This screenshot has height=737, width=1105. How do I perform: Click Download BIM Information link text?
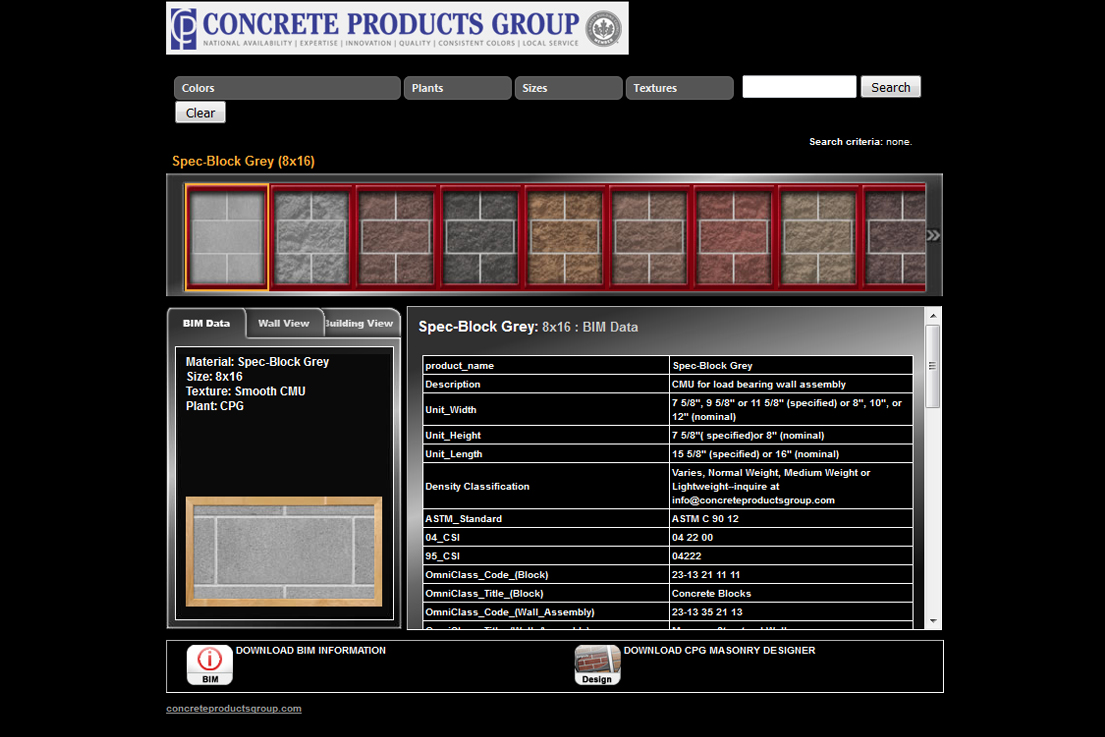pos(311,650)
